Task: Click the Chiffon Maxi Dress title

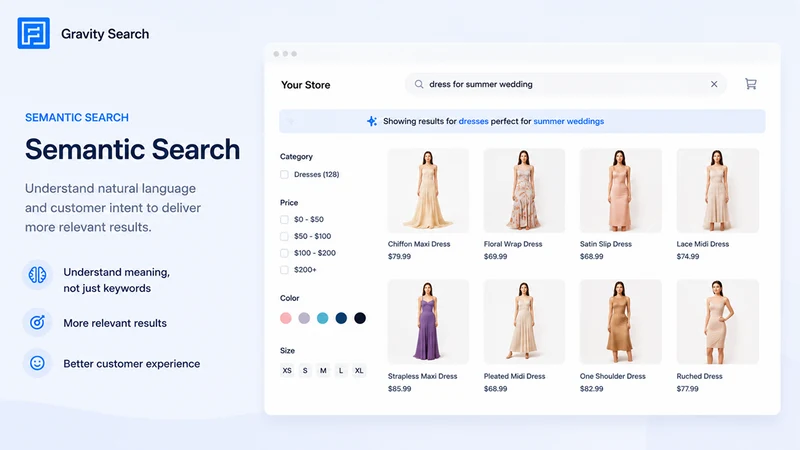Action: pyautogui.click(x=419, y=244)
